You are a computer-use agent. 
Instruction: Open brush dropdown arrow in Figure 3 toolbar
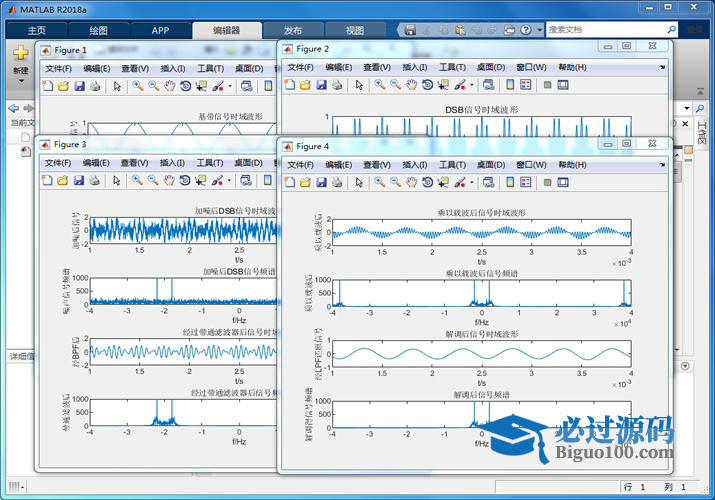[229, 180]
